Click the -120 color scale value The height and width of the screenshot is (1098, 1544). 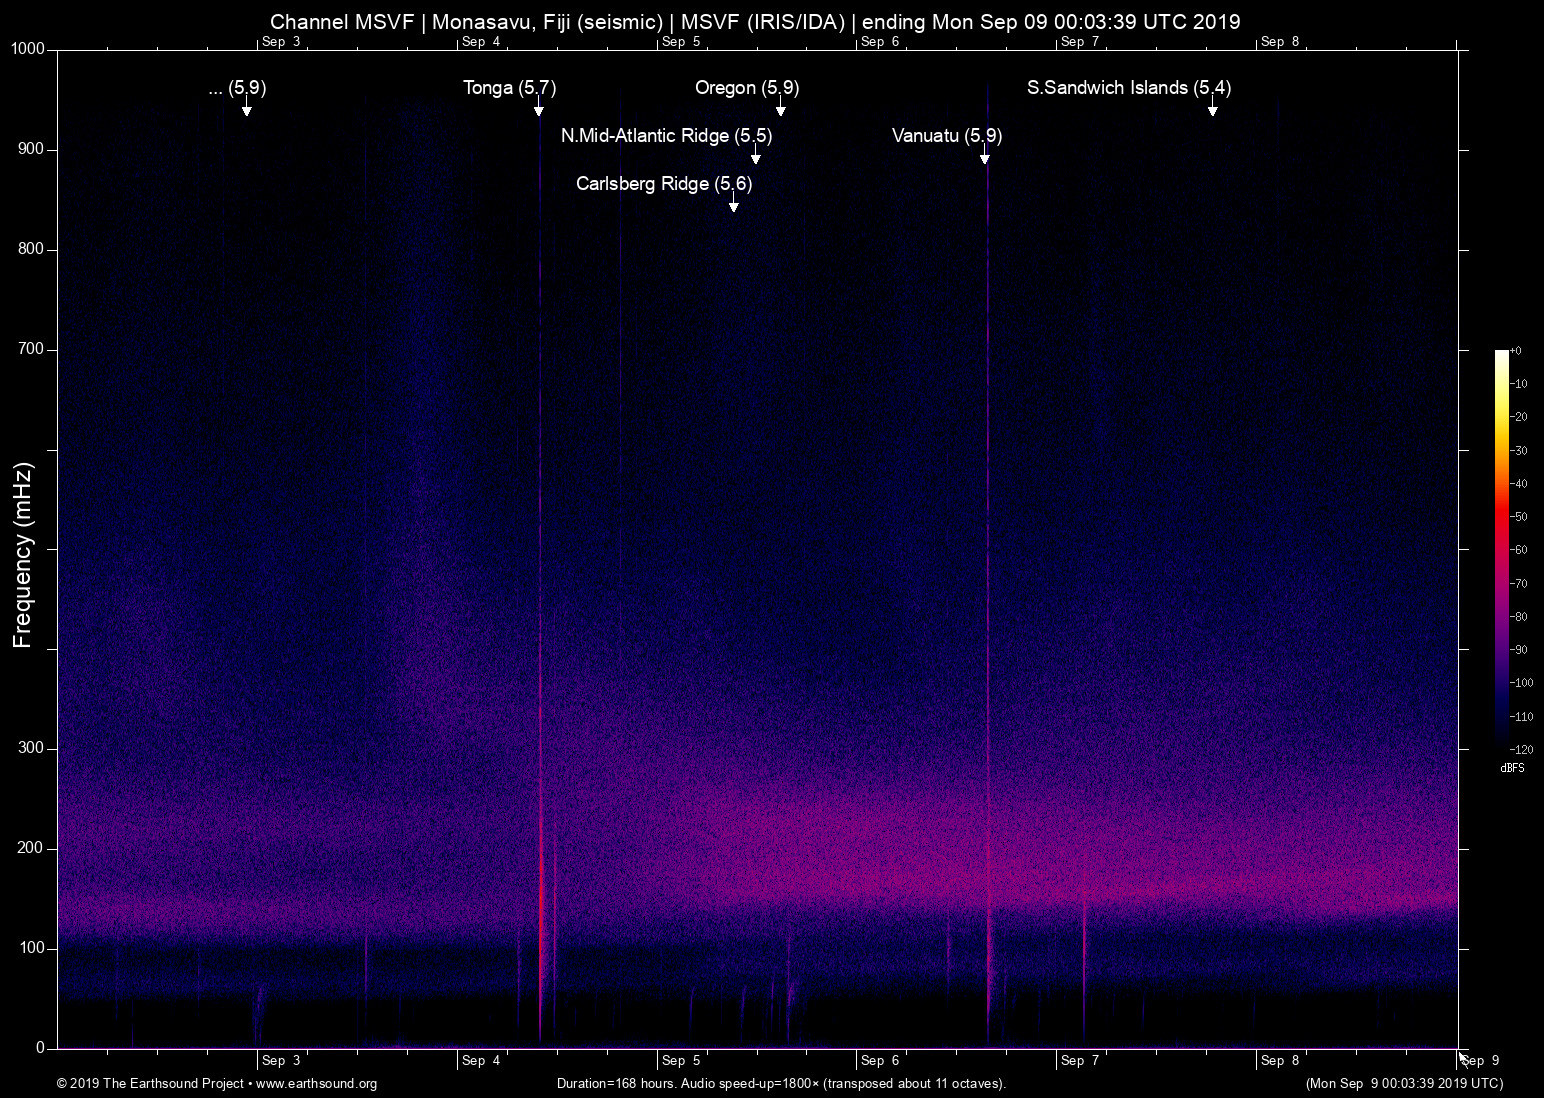(1521, 750)
